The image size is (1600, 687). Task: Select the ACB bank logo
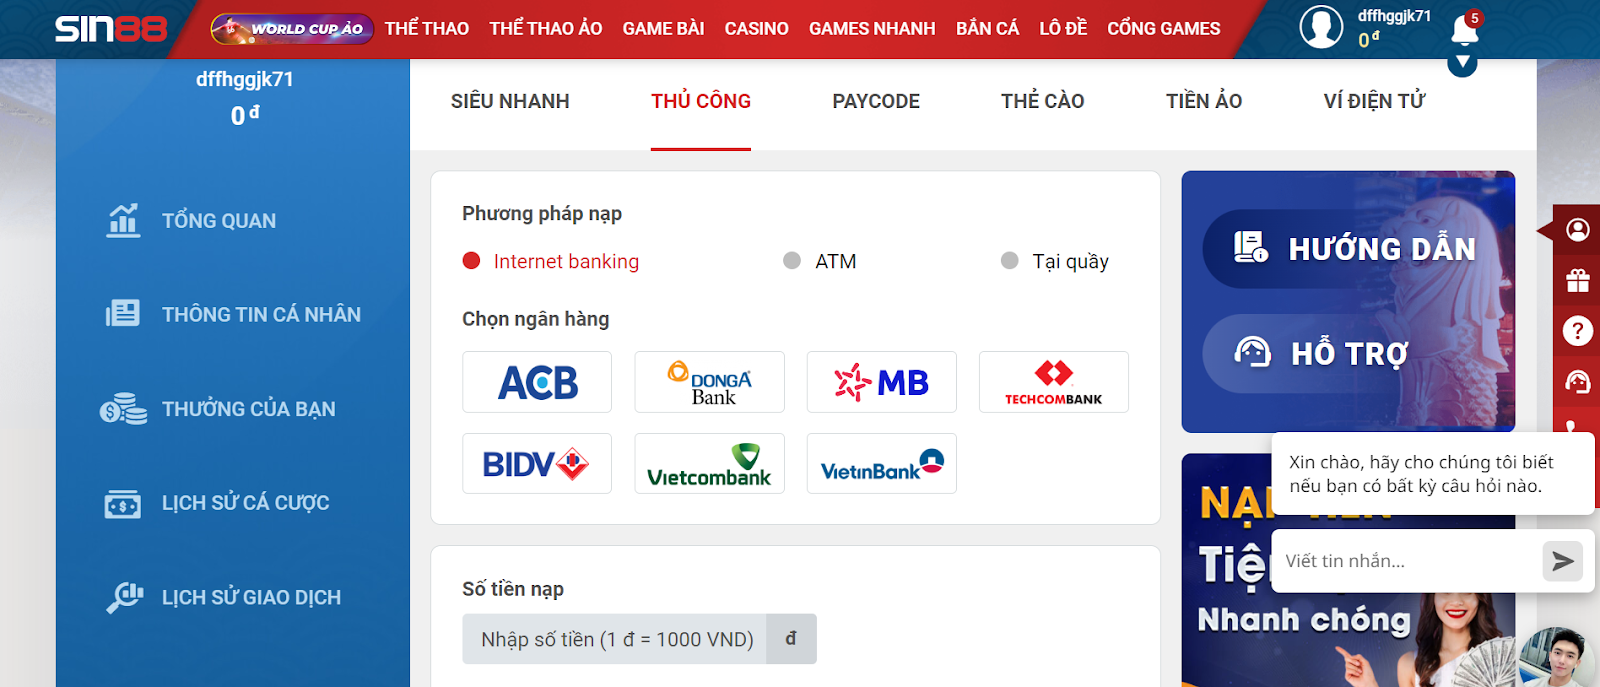click(x=537, y=382)
